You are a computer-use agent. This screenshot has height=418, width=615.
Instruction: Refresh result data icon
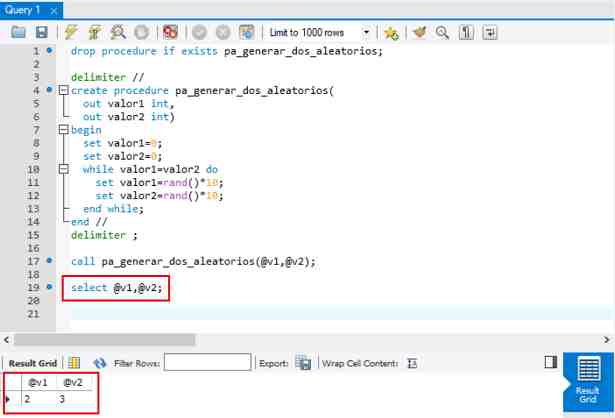pyautogui.click(x=100, y=363)
